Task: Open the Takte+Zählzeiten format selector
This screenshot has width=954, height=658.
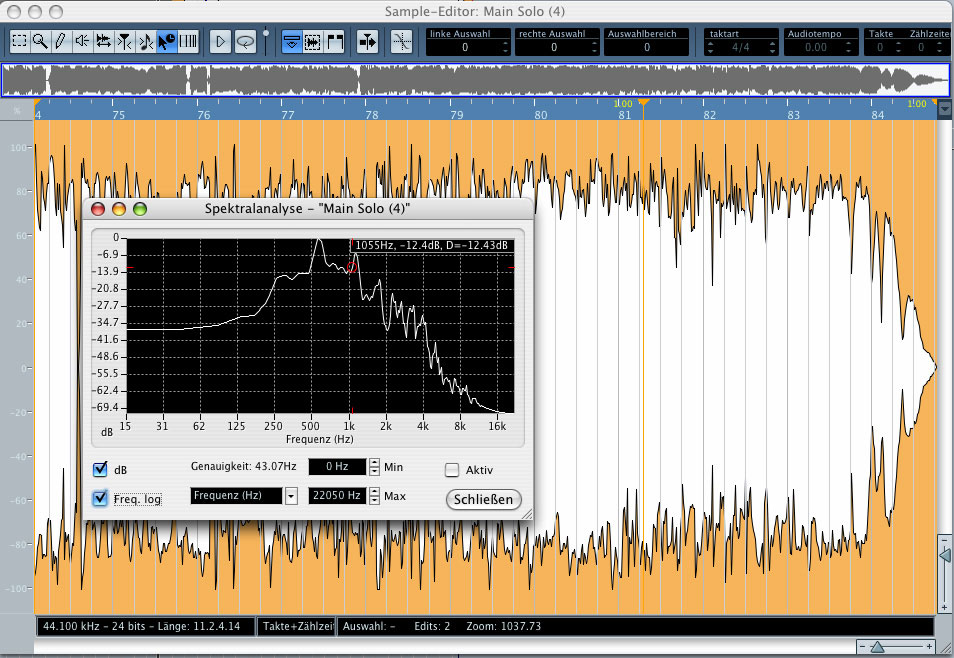Action: pos(296,626)
